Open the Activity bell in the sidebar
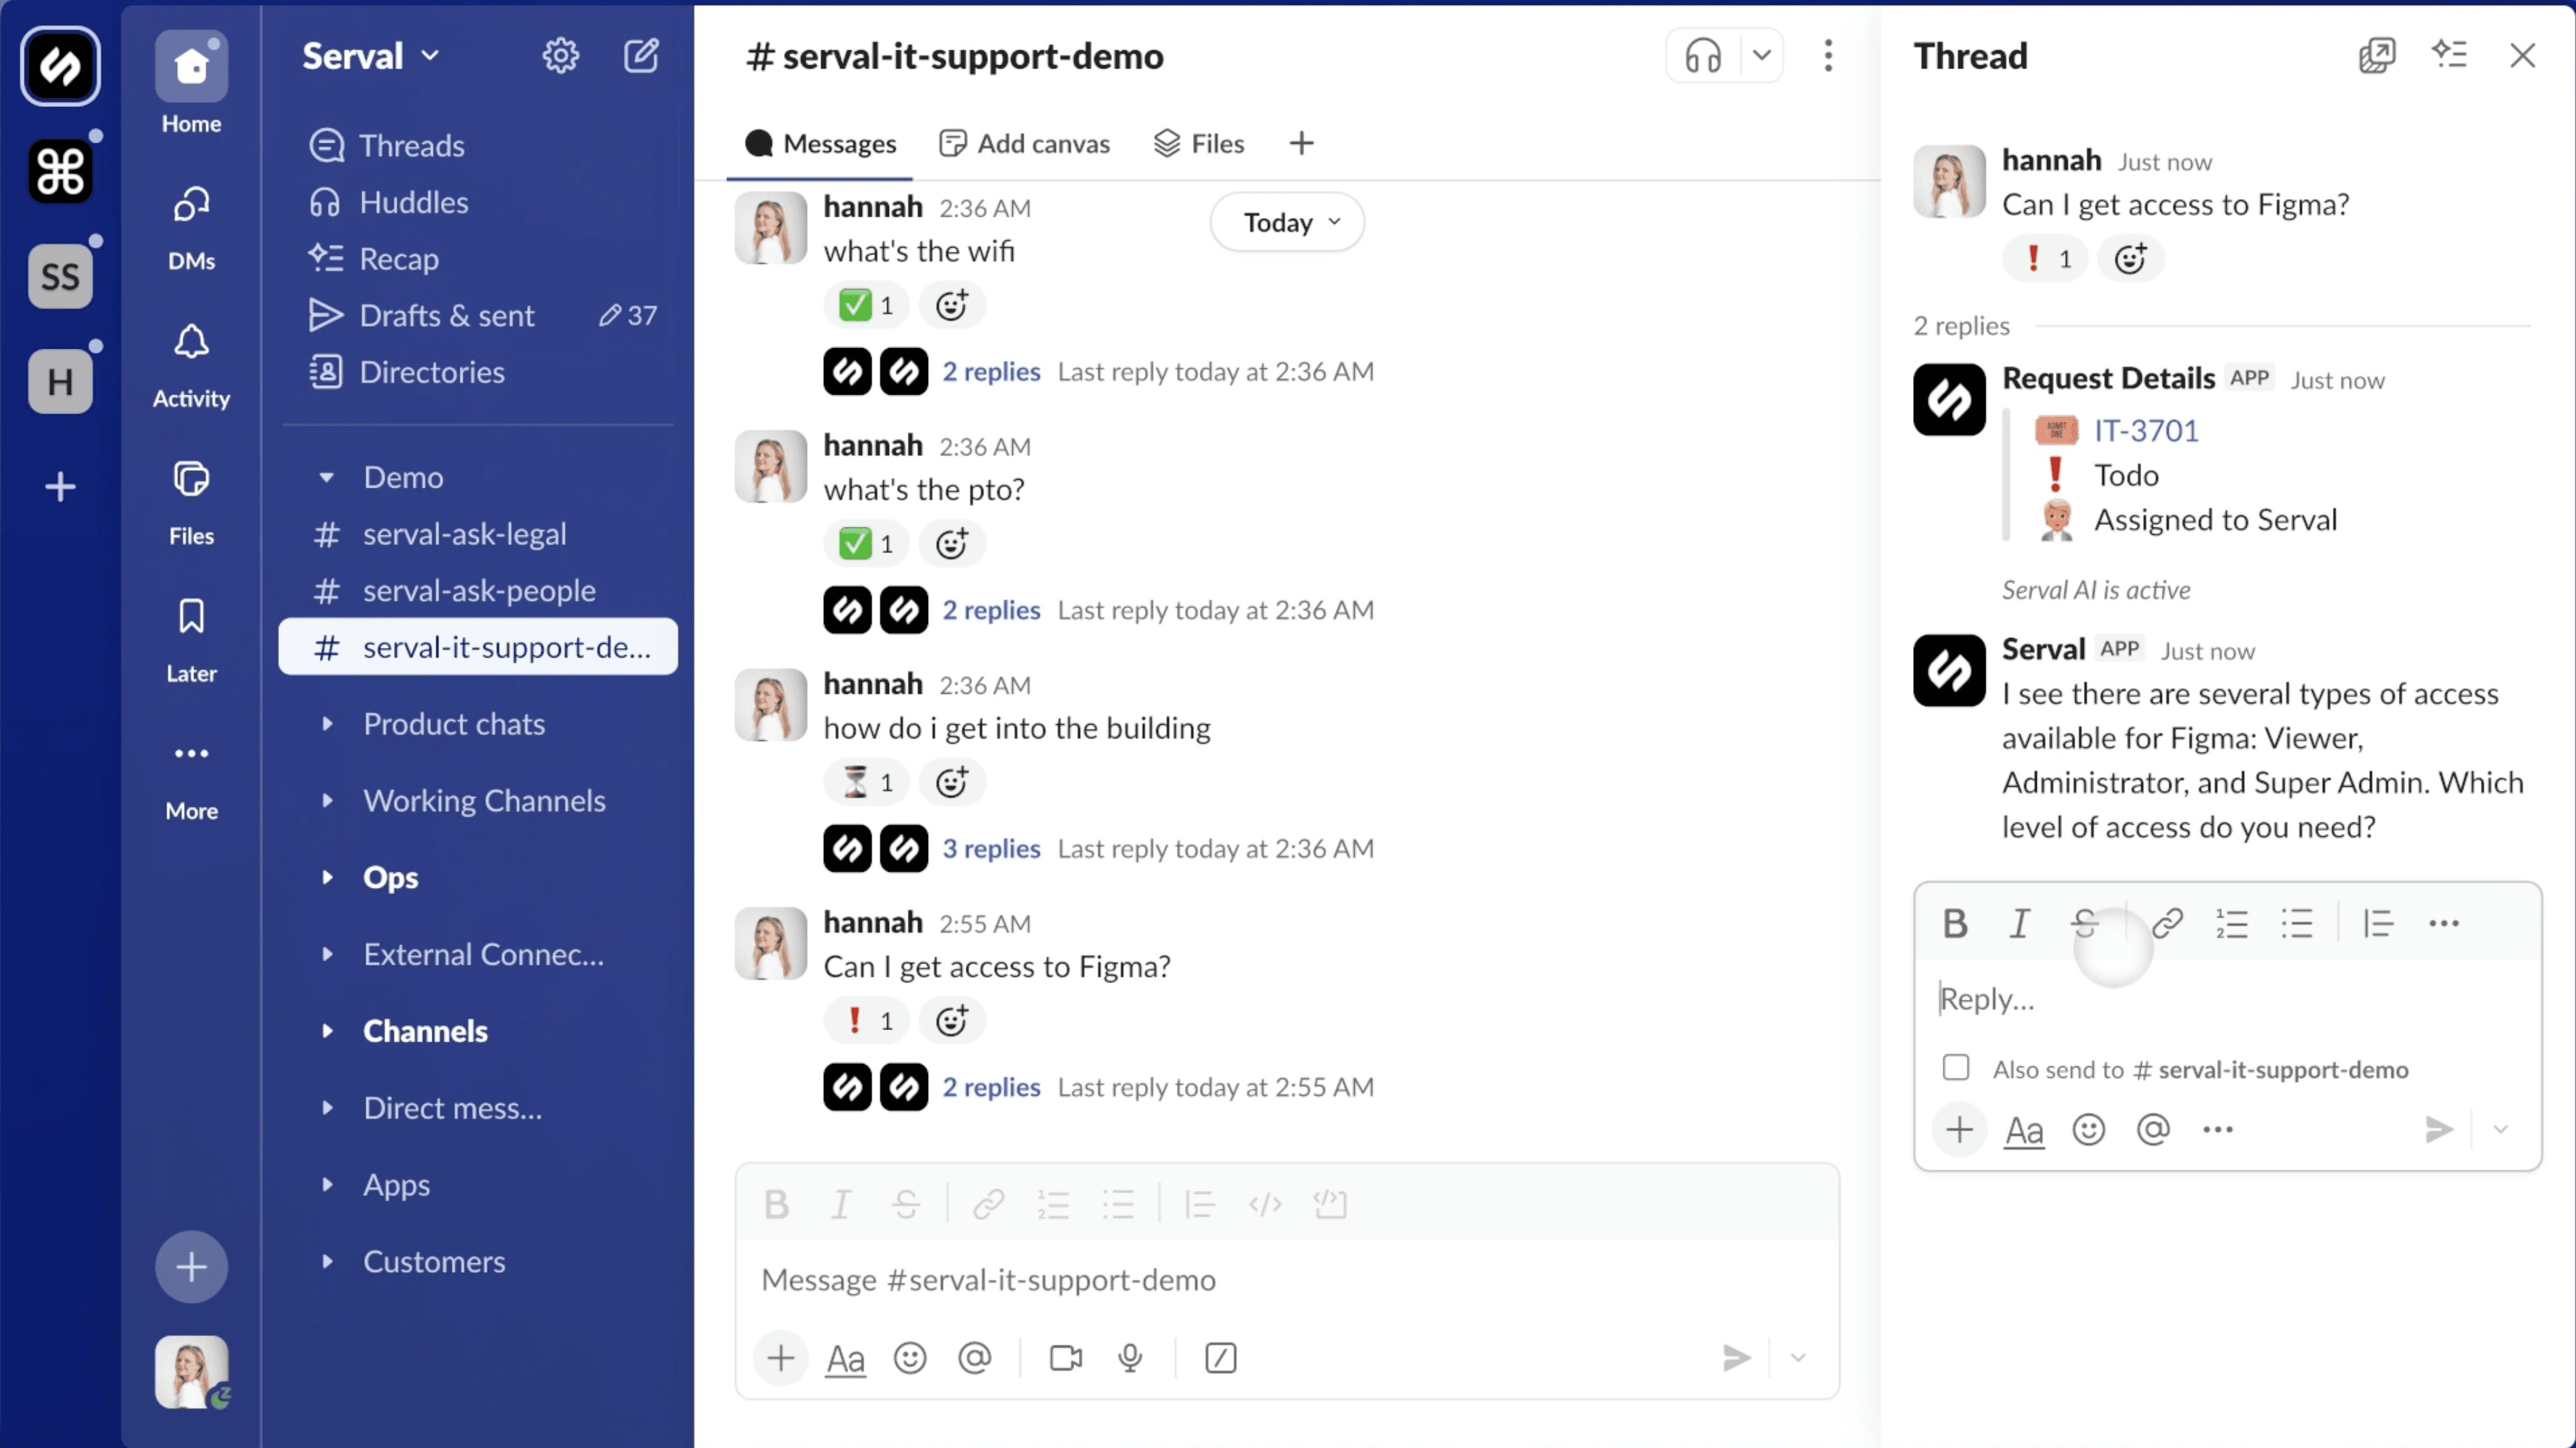 pos(191,343)
